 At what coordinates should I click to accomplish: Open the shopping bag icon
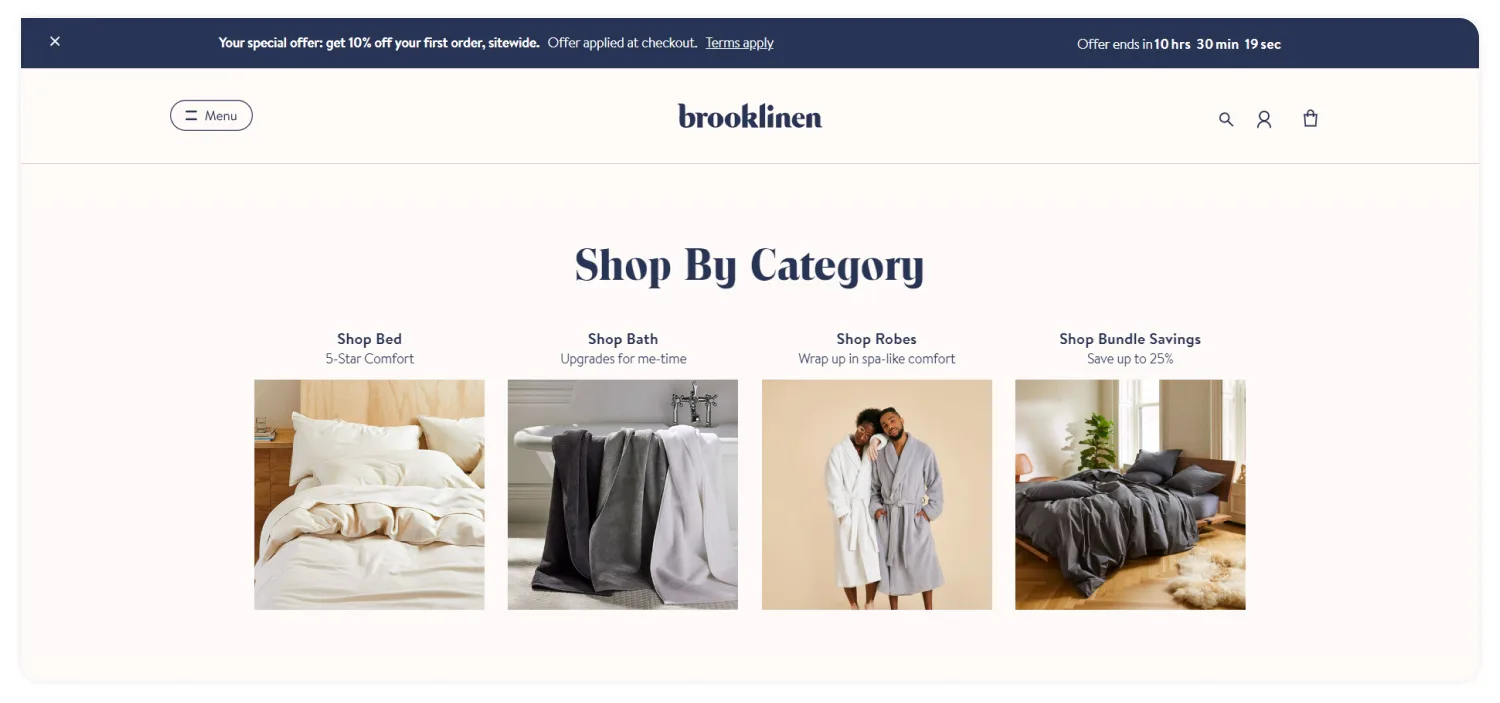[1310, 118]
